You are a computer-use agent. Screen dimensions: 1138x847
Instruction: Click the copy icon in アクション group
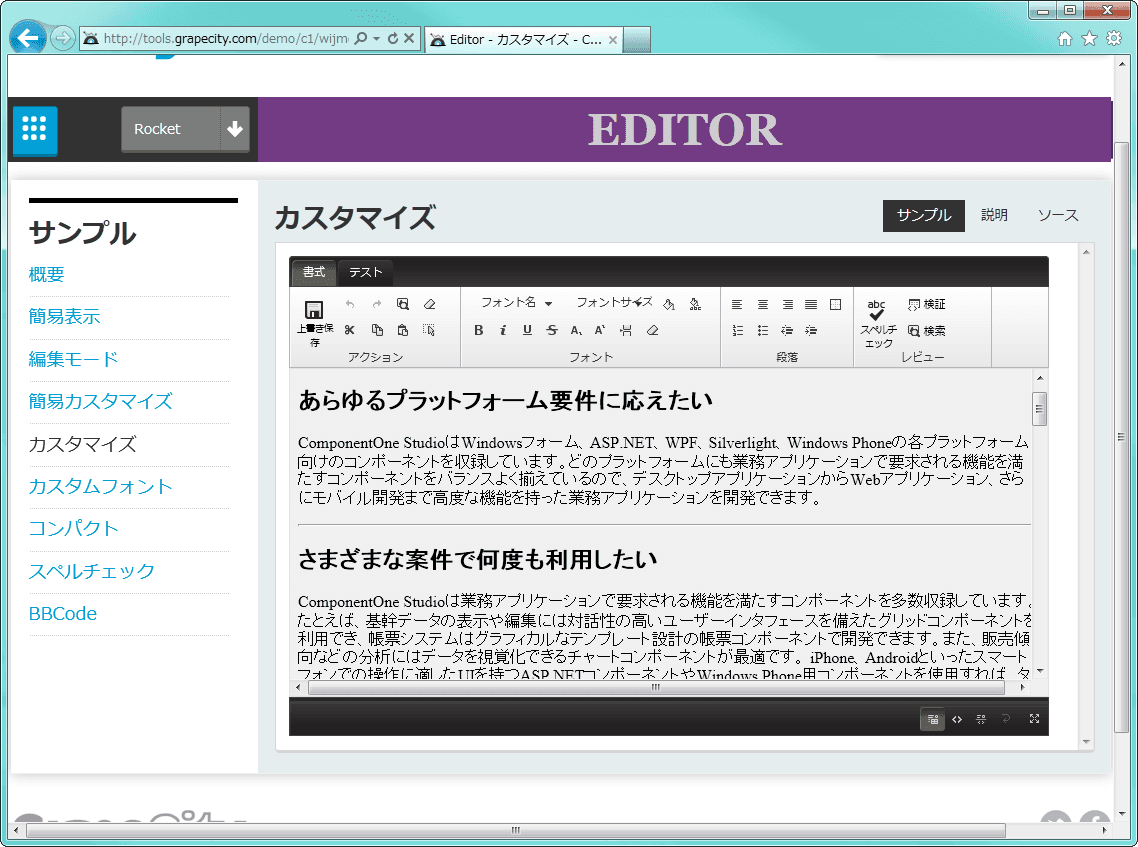[377, 330]
